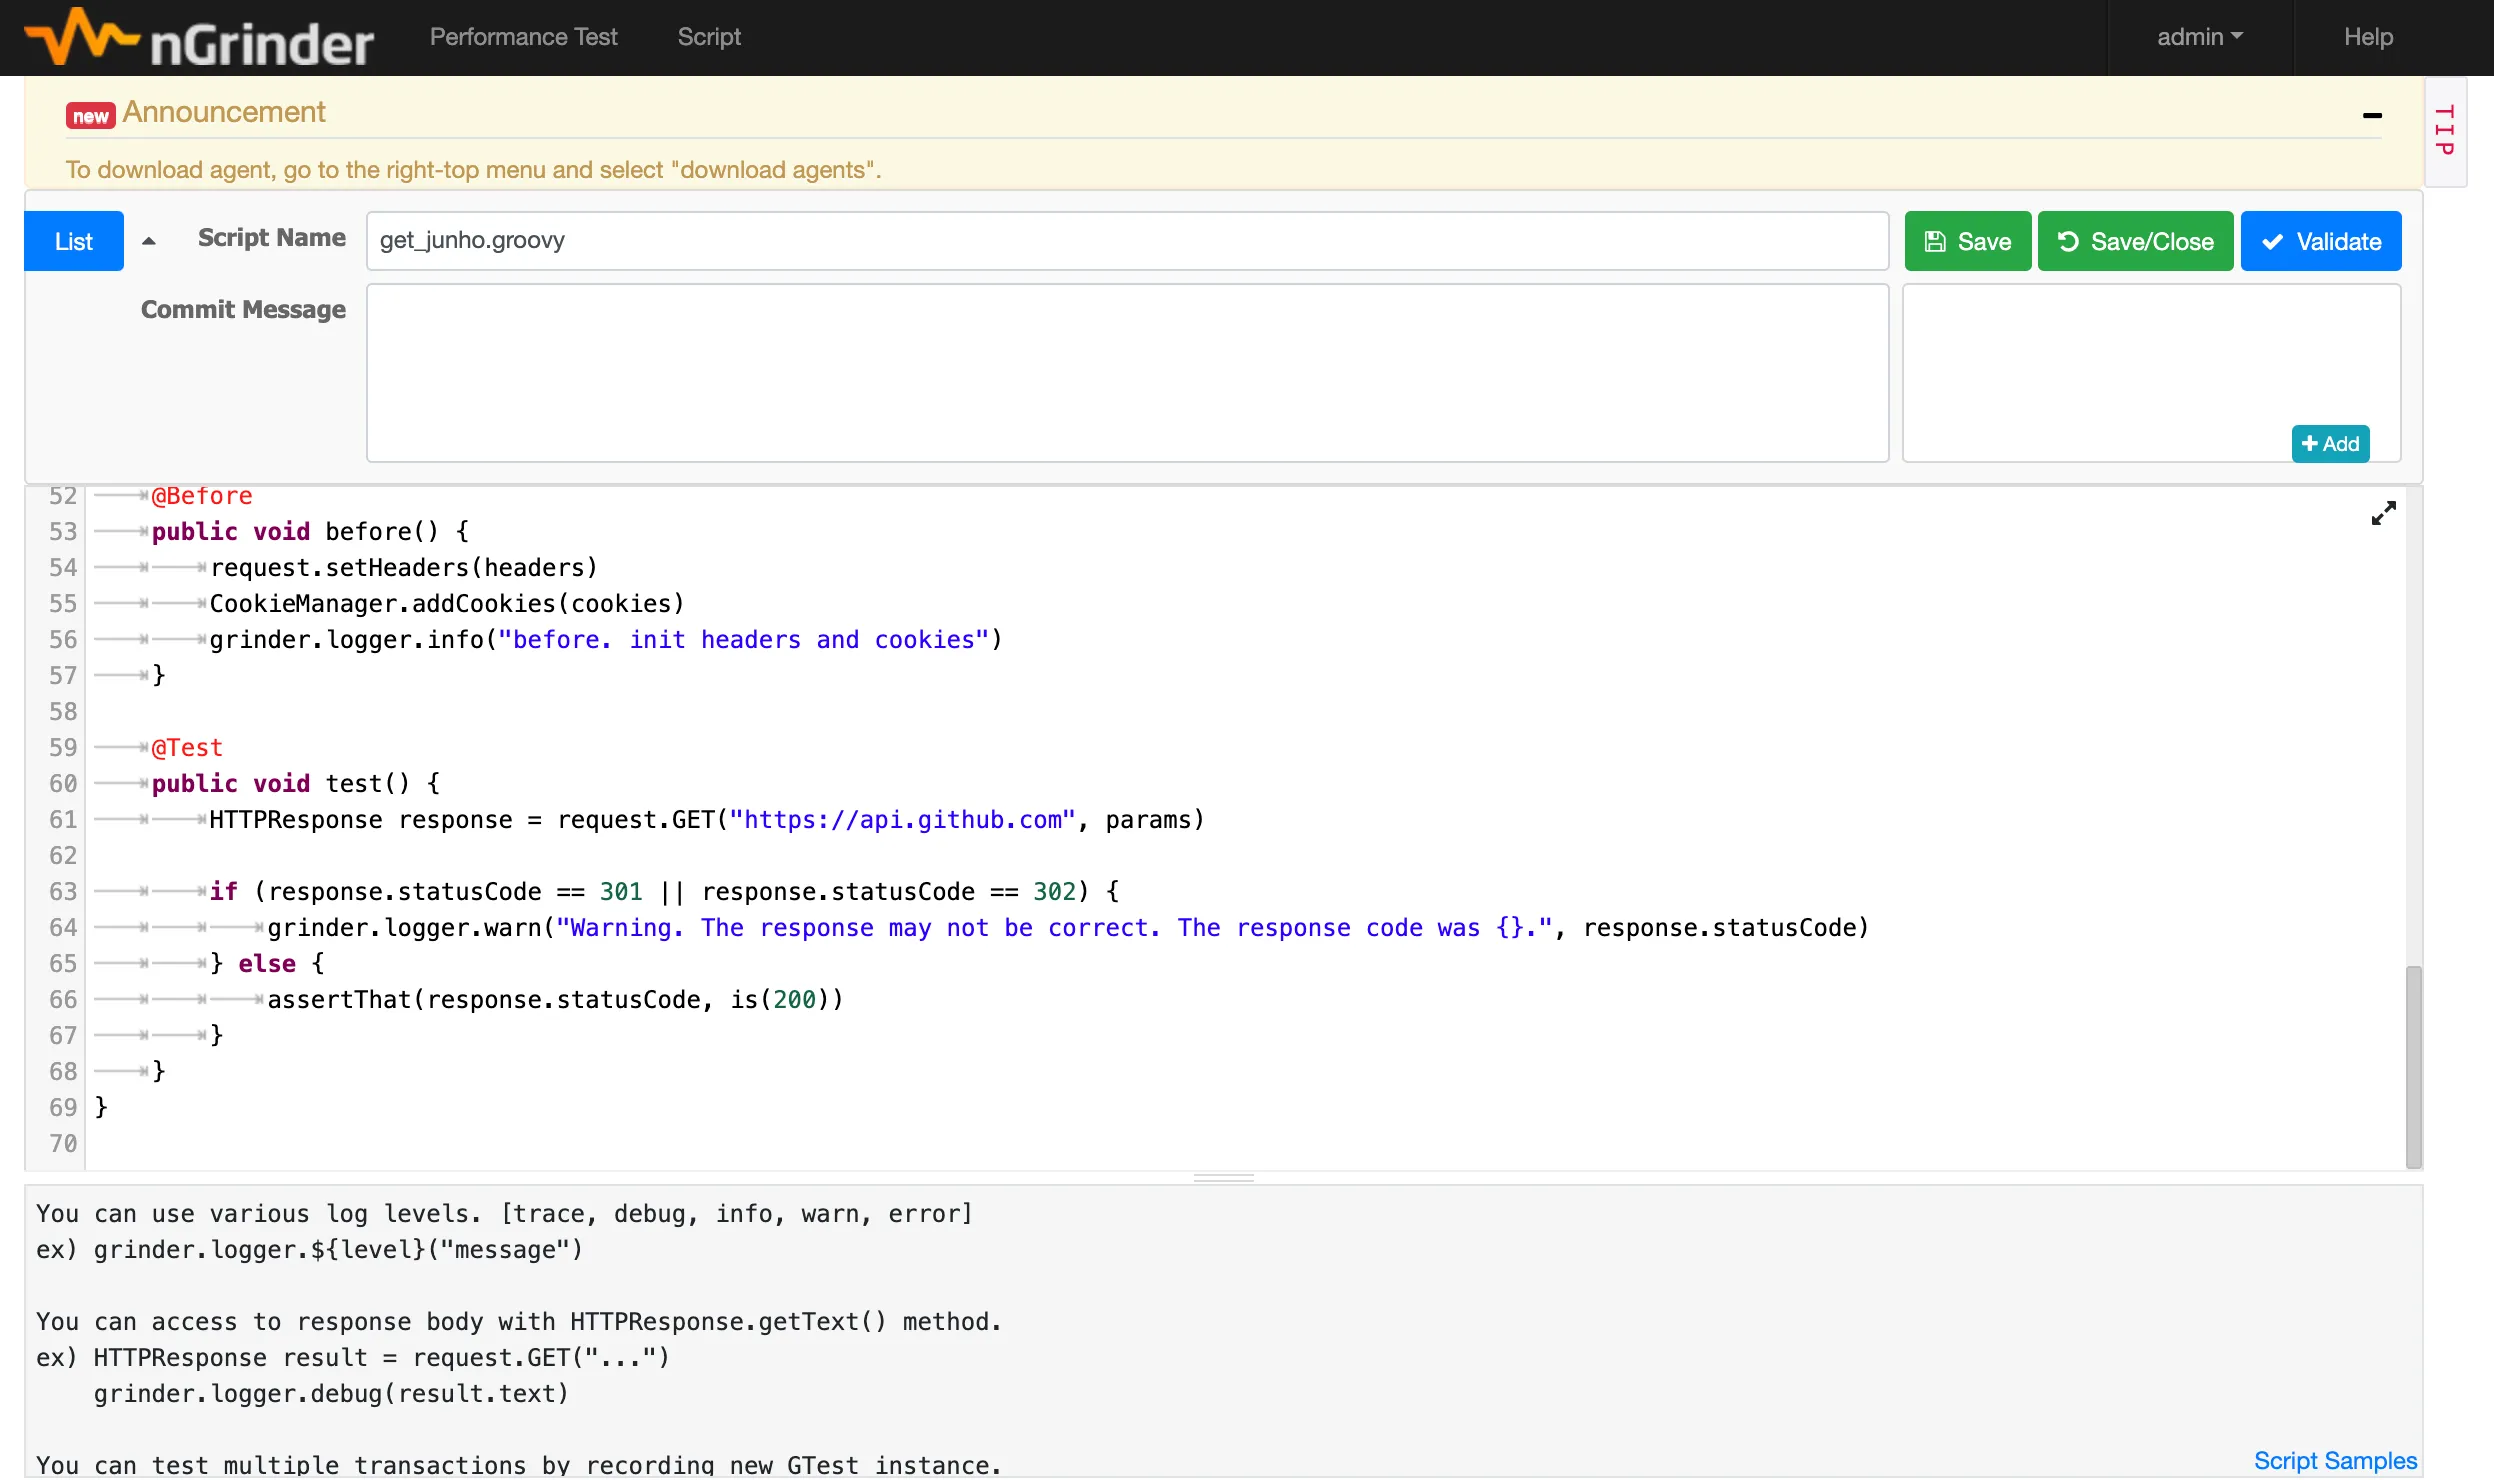Click the plus Add button

[2330, 444]
